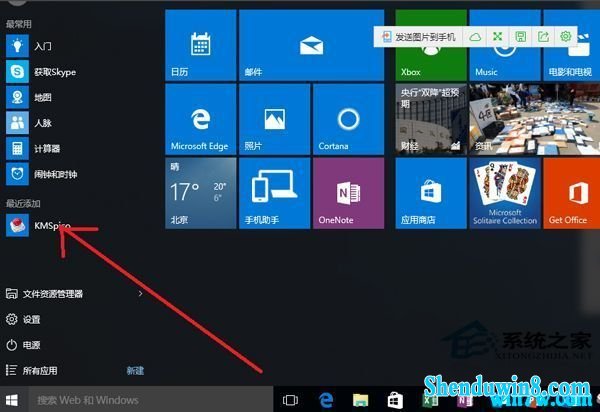Open the 应用商店 store tile
Screen dimensions: 600x412
[431, 193]
